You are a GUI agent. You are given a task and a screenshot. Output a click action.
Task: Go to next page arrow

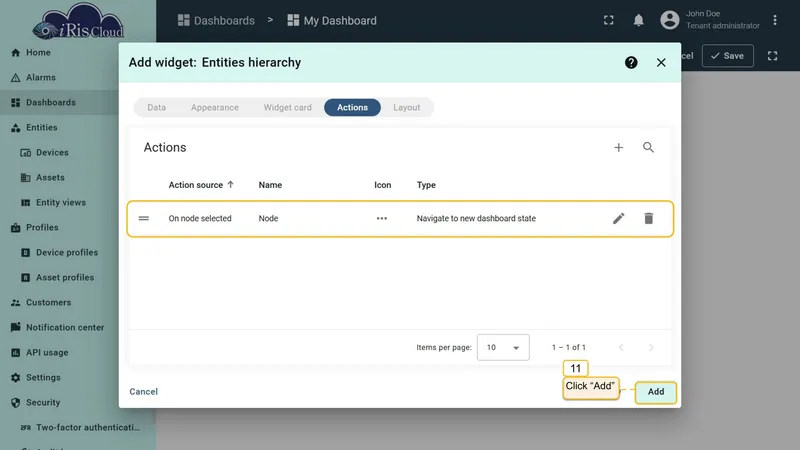tap(651, 347)
